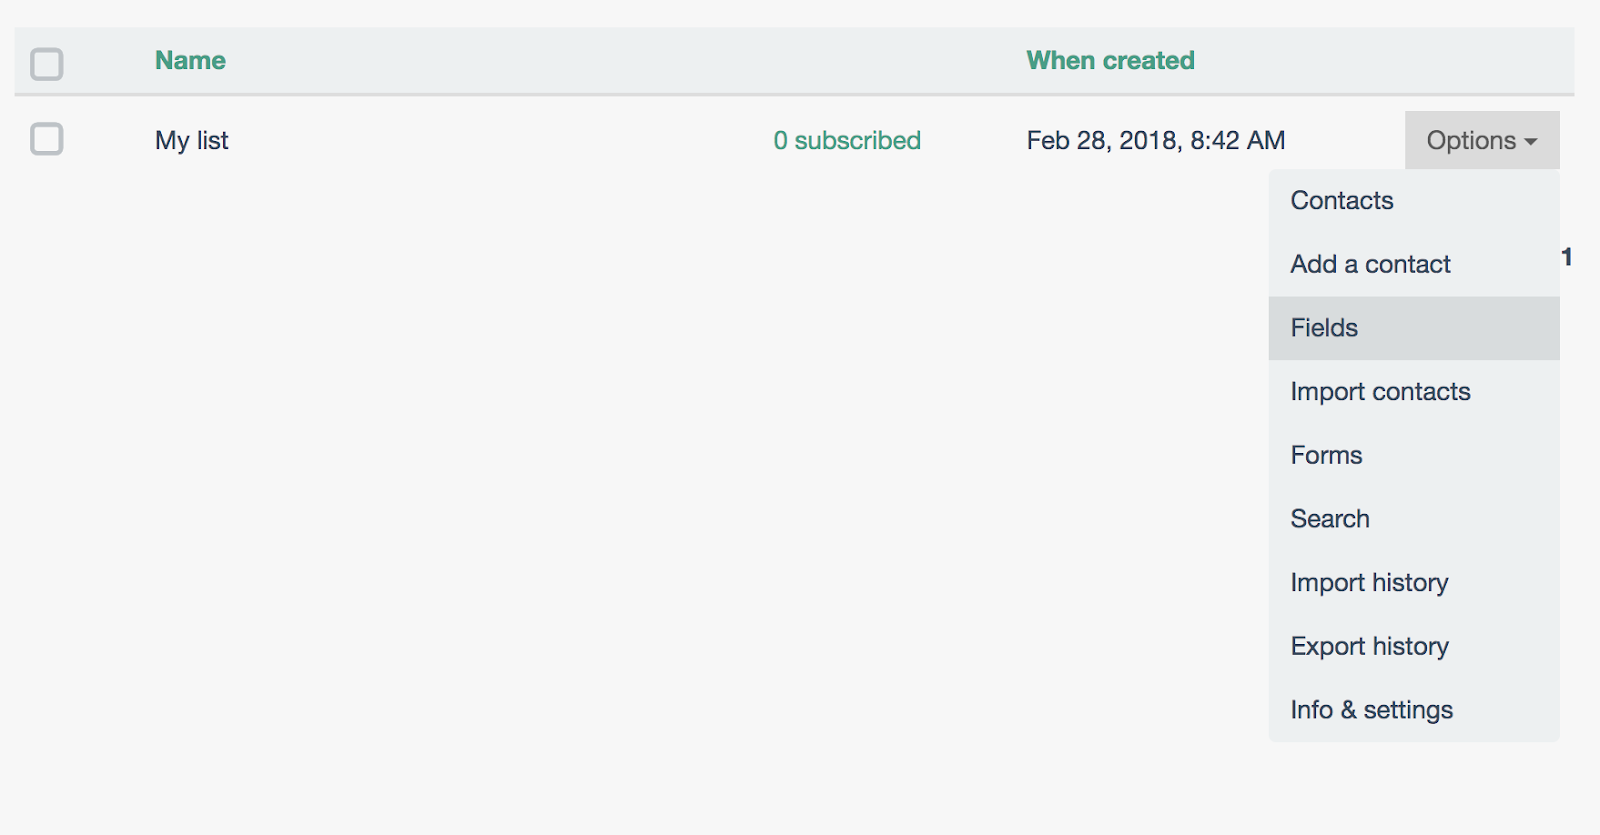Choose Contacts from the options menu
1600x835 pixels.
[x=1341, y=200]
